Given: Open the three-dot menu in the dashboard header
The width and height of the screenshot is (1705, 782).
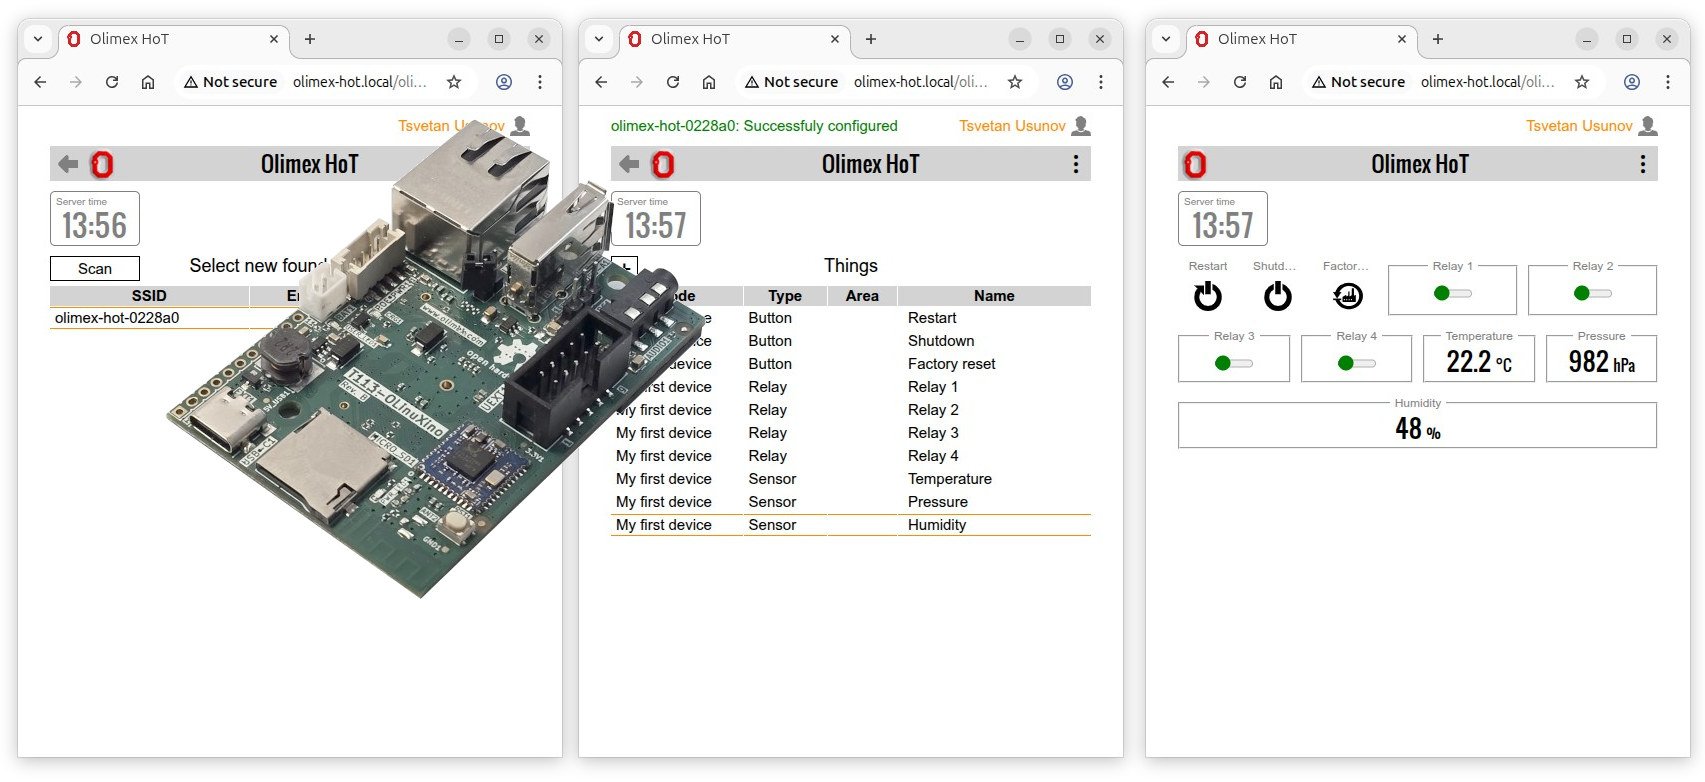Looking at the screenshot, I should 1642,164.
